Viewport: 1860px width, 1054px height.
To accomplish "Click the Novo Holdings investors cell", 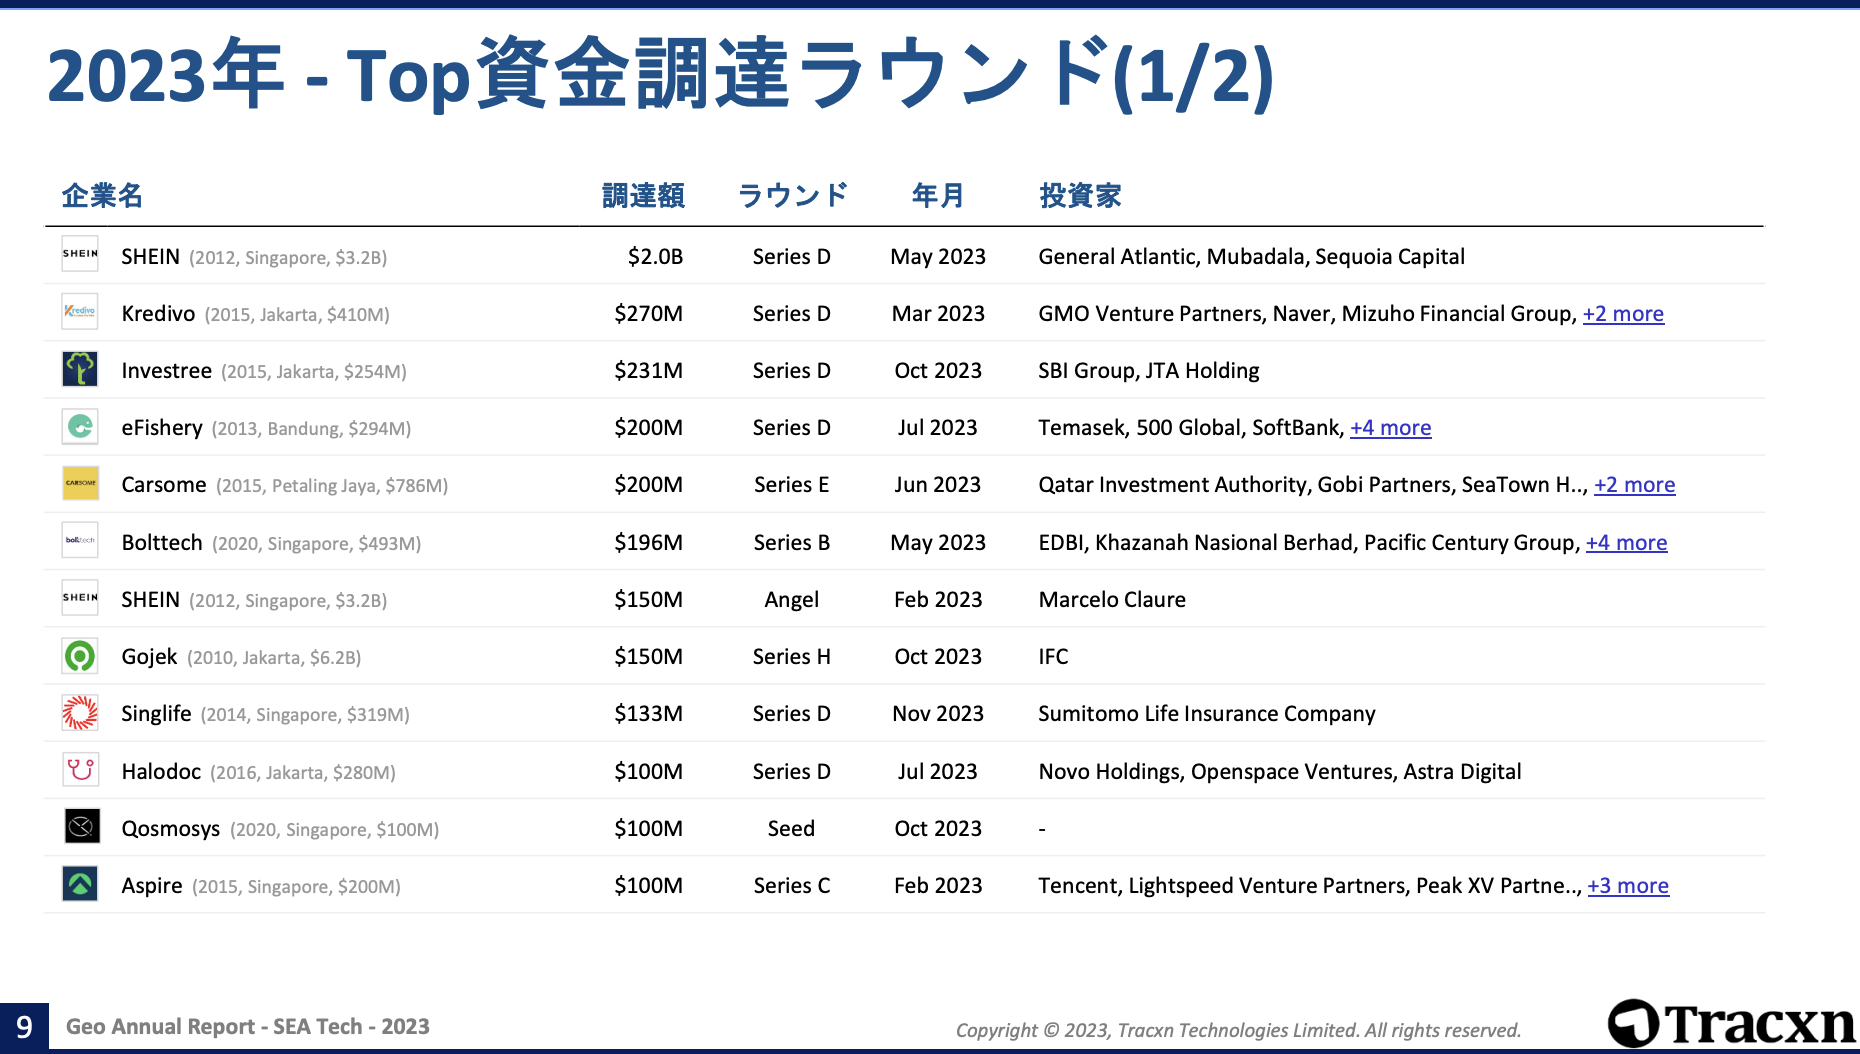I will click(1279, 772).
